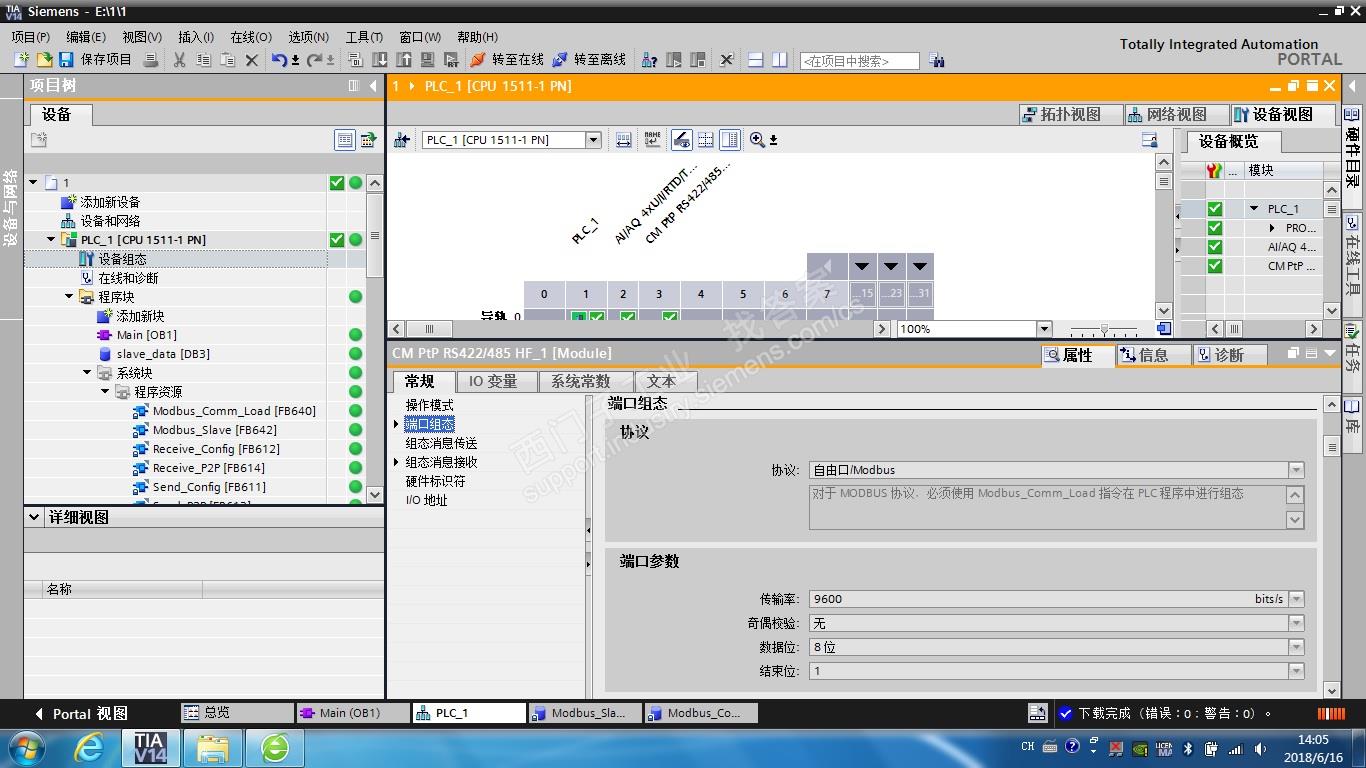
Task: Open the TIA V14 taskbar icon
Action: pyautogui.click(x=150, y=748)
